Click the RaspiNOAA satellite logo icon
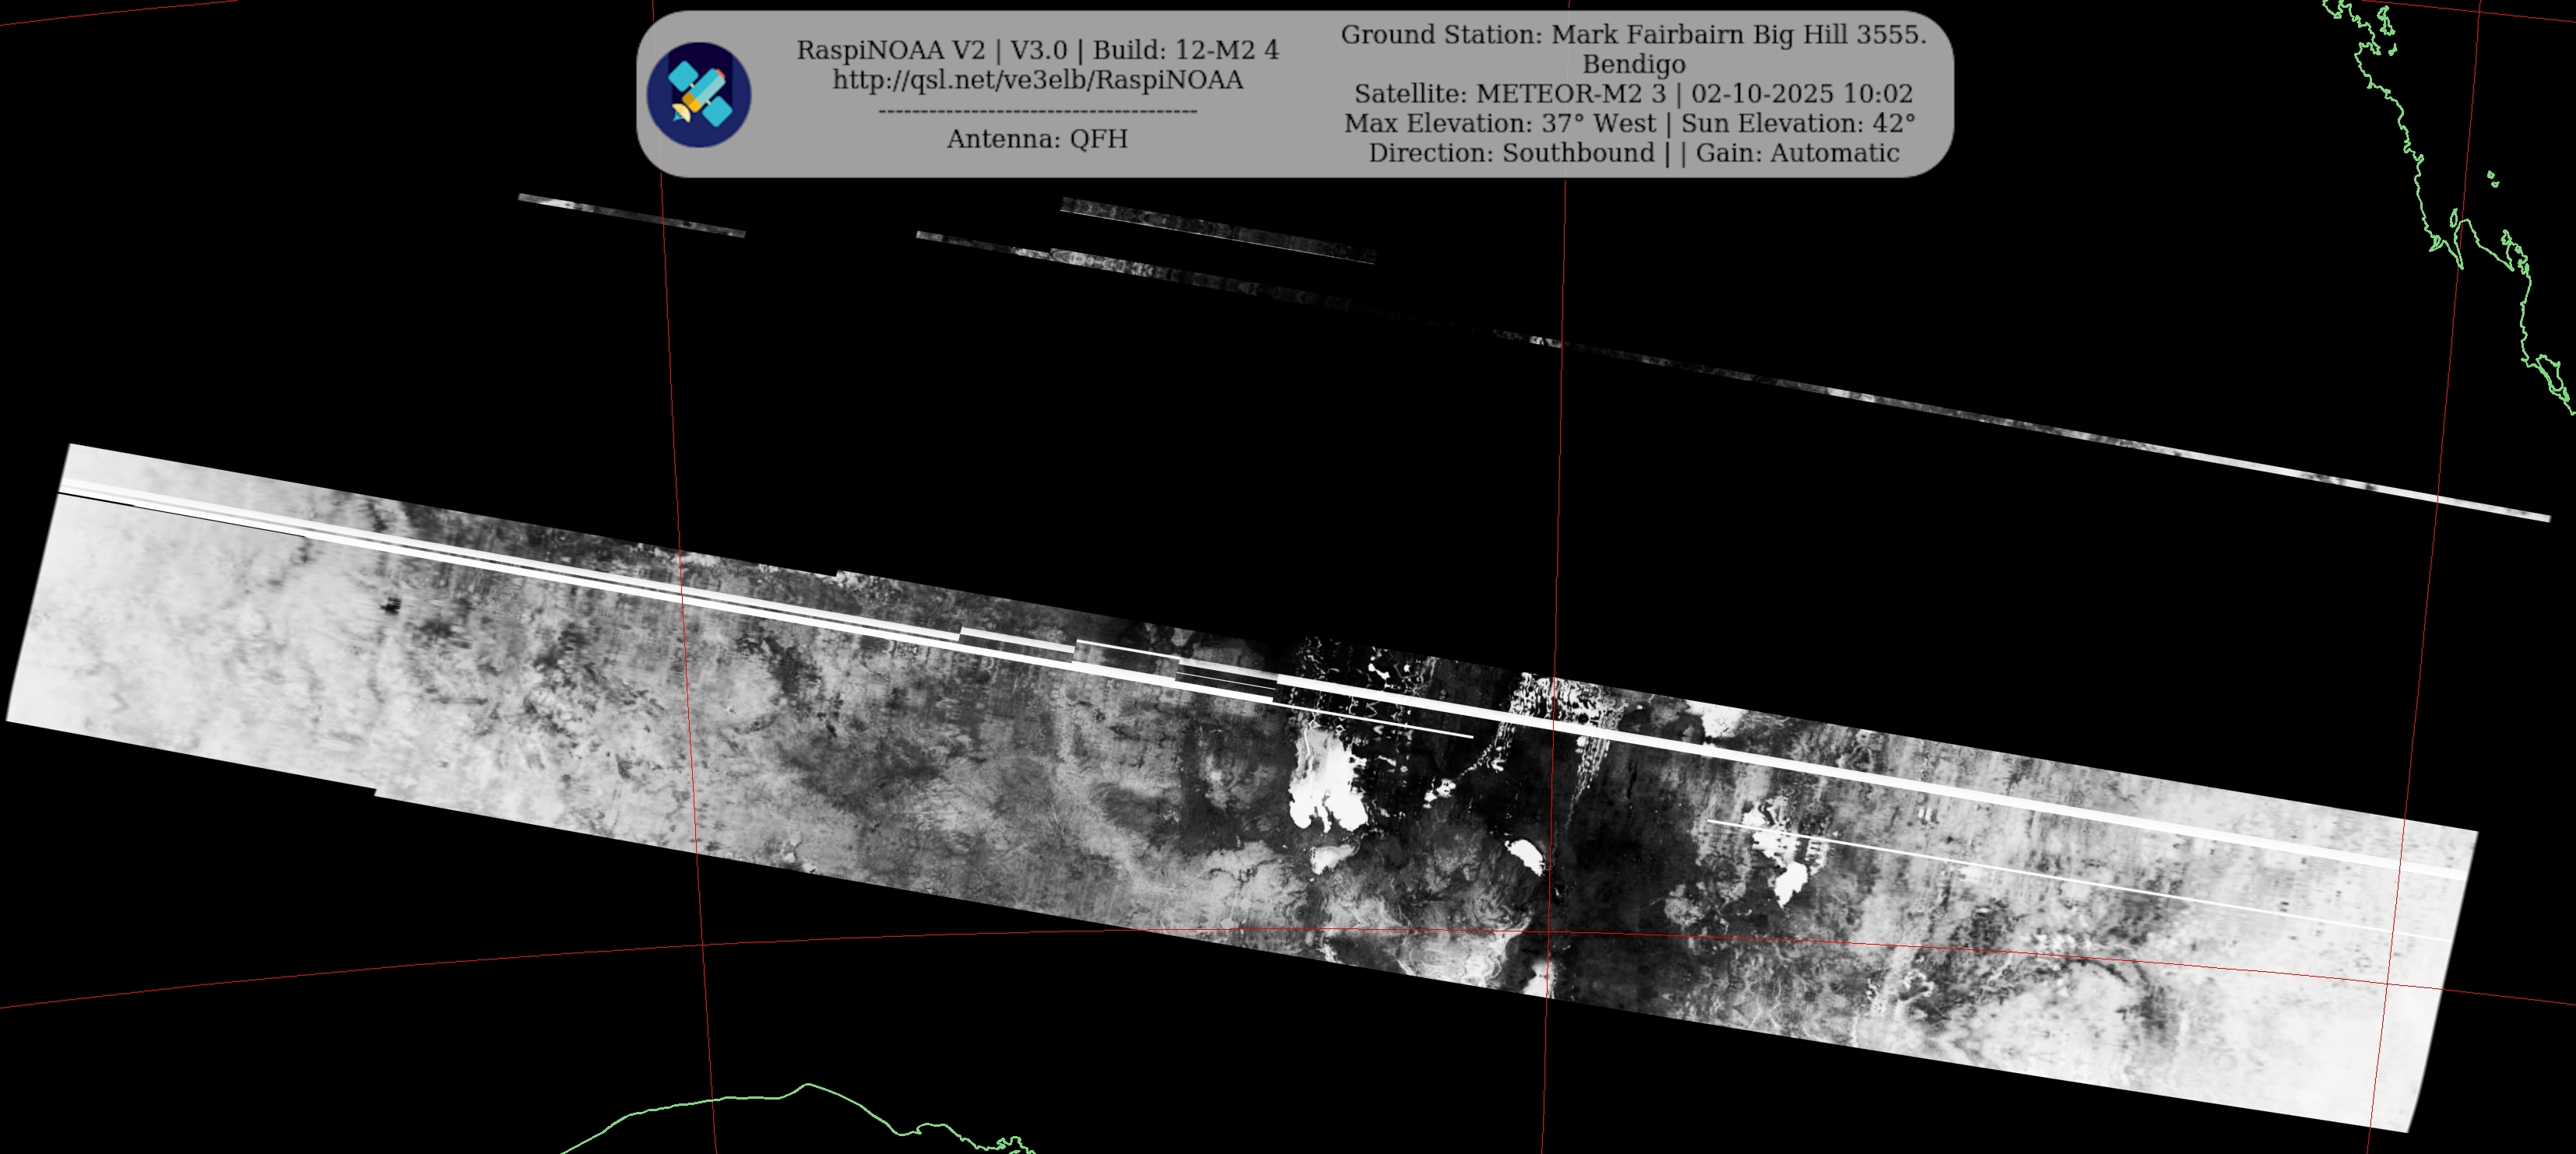2576x1154 pixels. click(698, 95)
